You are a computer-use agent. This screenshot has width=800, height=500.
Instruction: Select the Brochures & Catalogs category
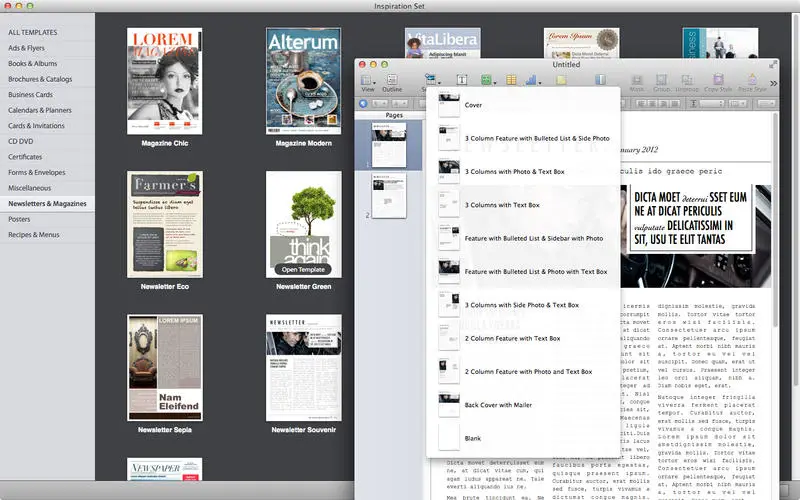pos(40,79)
